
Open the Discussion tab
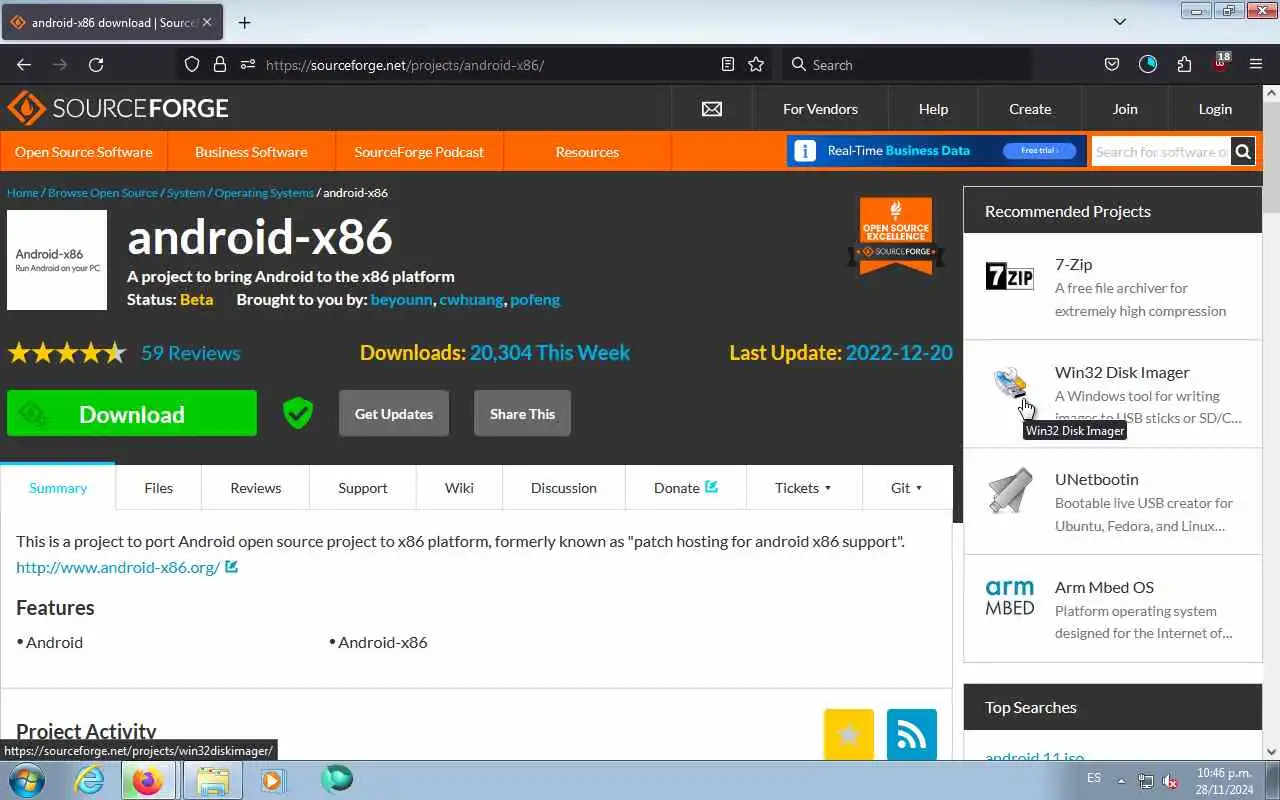(x=564, y=488)
